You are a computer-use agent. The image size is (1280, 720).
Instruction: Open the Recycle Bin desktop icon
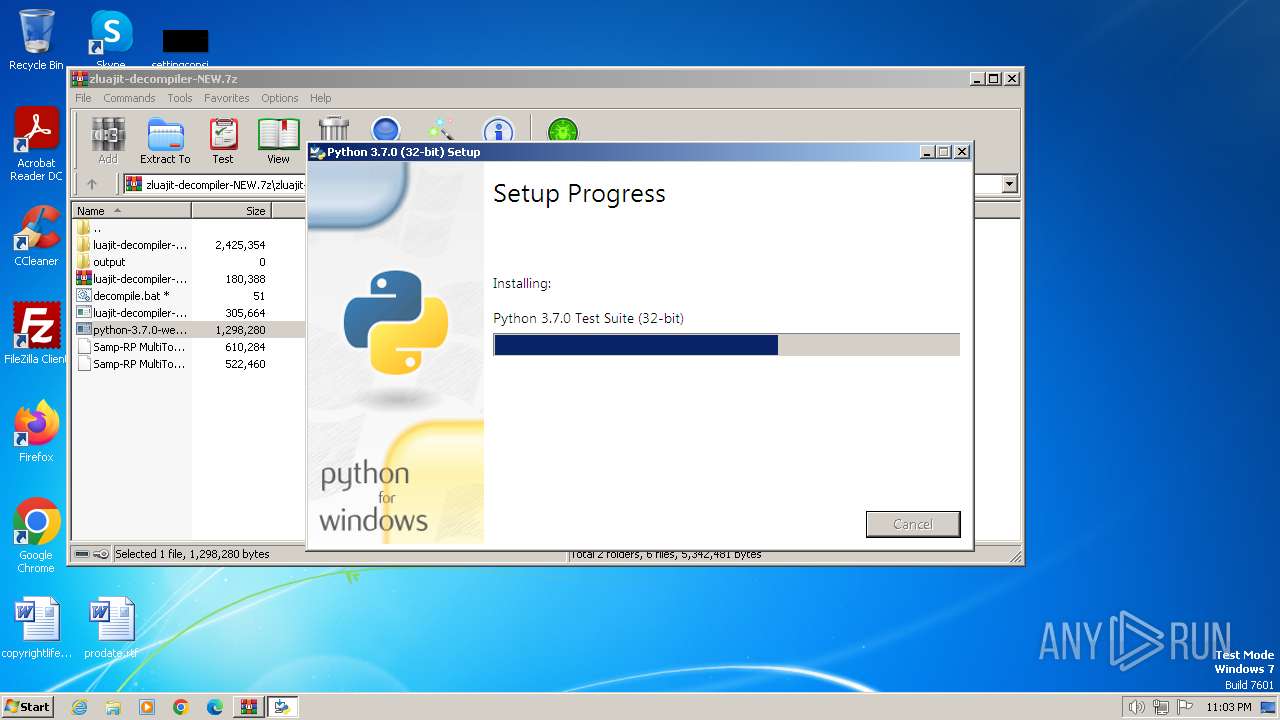(36, 40)
